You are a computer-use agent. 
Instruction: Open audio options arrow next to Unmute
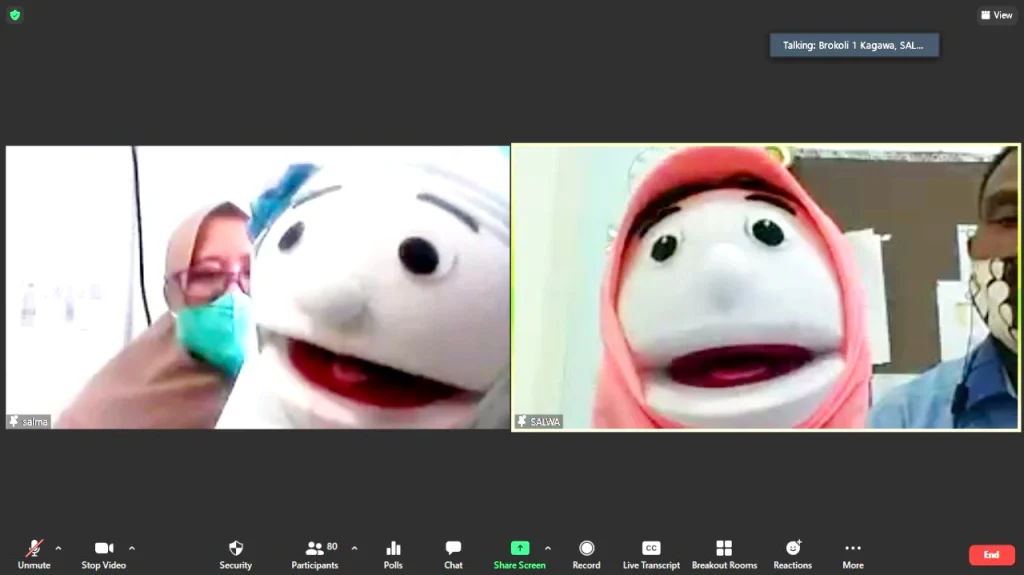pos(59,548)
